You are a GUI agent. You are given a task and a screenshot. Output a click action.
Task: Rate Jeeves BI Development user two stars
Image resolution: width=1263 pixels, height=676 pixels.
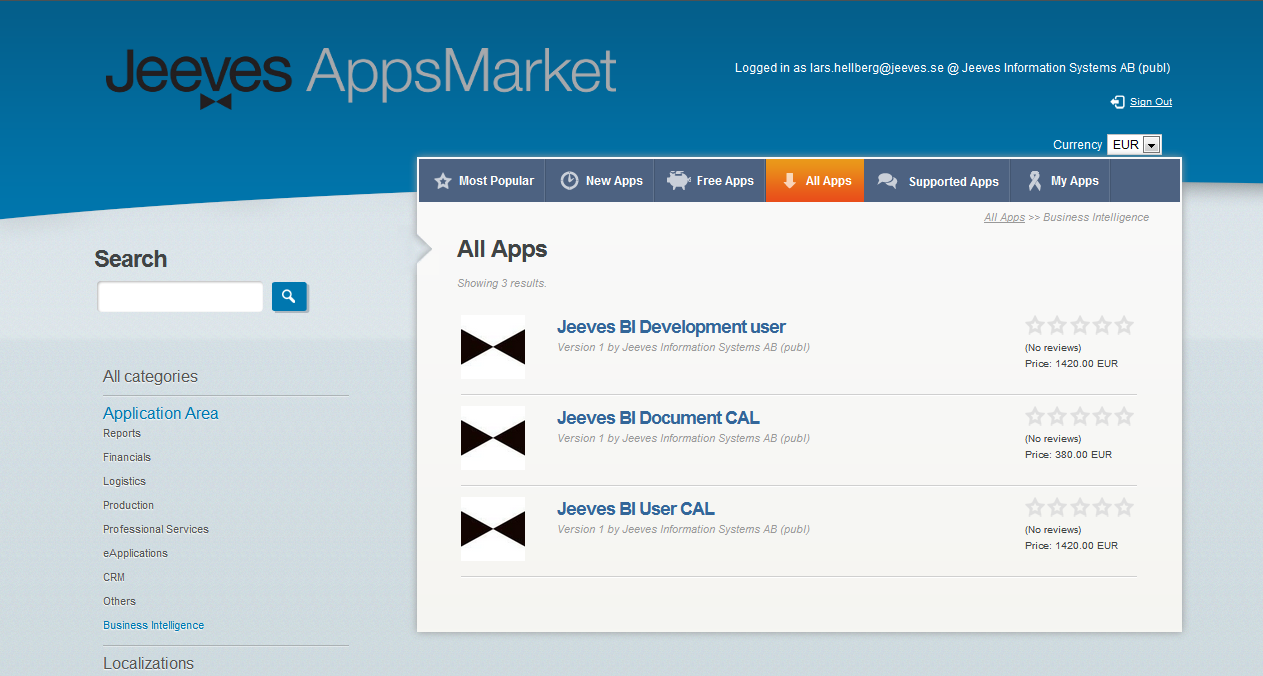1057,325
